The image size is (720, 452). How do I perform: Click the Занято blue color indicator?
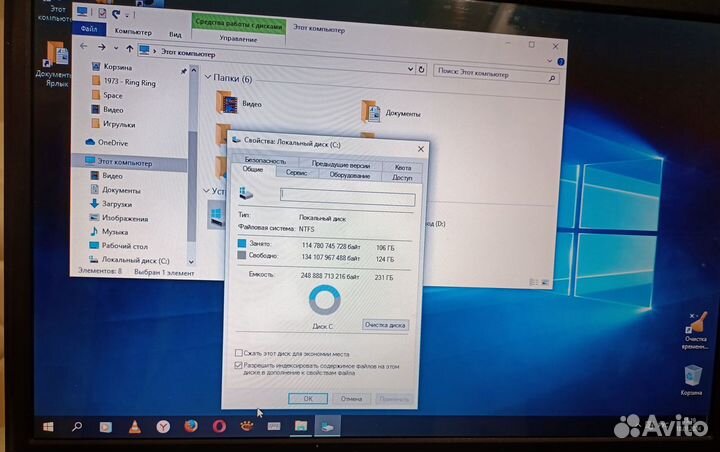click(x=242, y=243)
